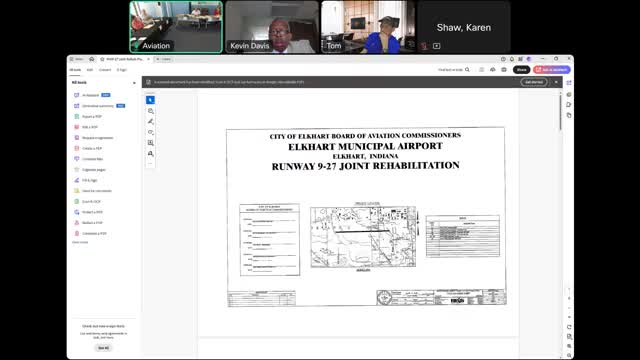Star the open document tab
This screenshot has width=640, height=360.
(102, 59)
